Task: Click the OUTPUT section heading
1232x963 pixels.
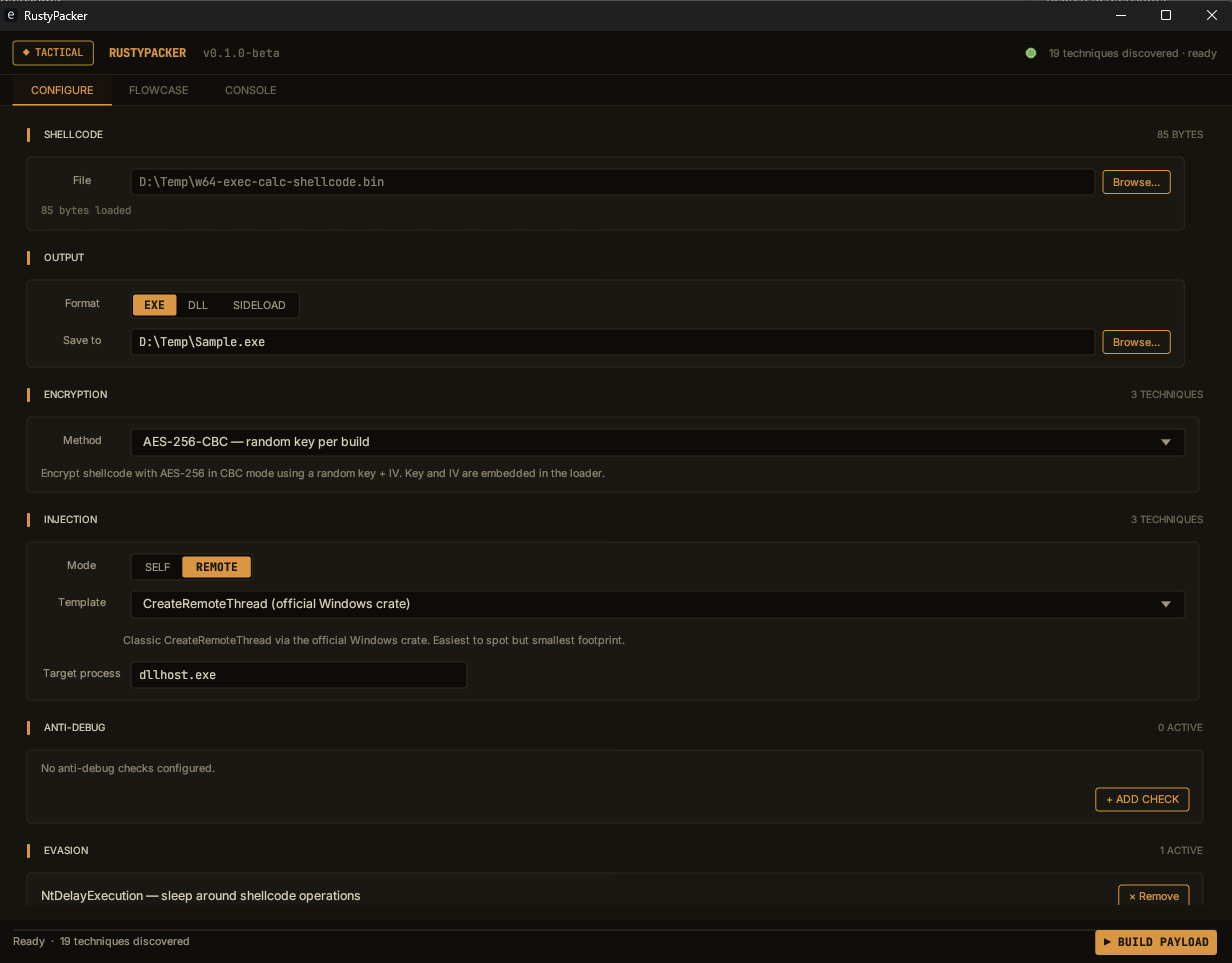Action: coord(64,257)
